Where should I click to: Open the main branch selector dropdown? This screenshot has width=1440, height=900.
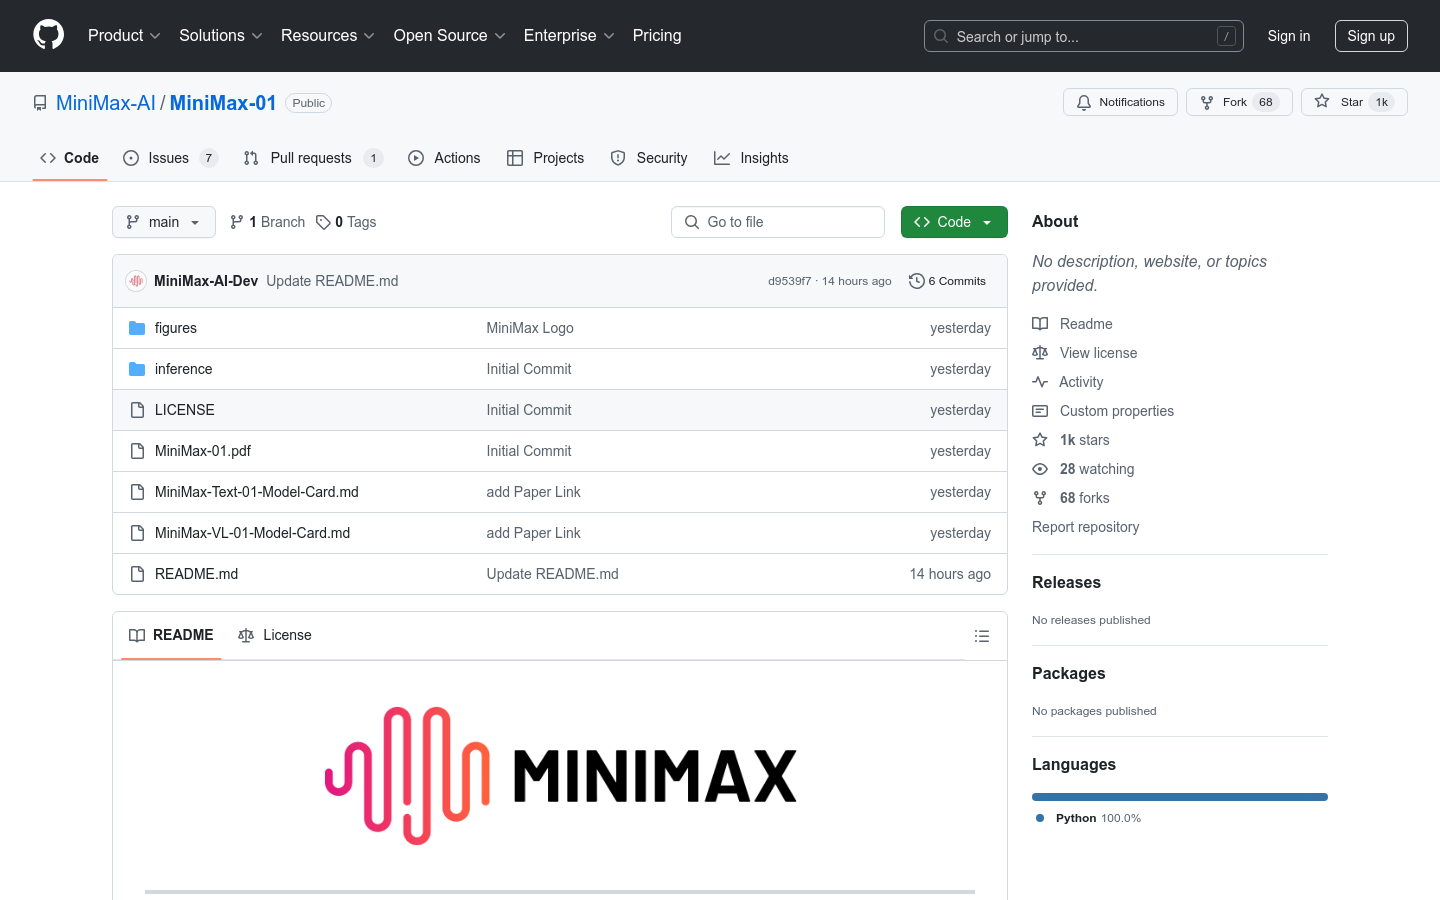[x=164, y=222]
